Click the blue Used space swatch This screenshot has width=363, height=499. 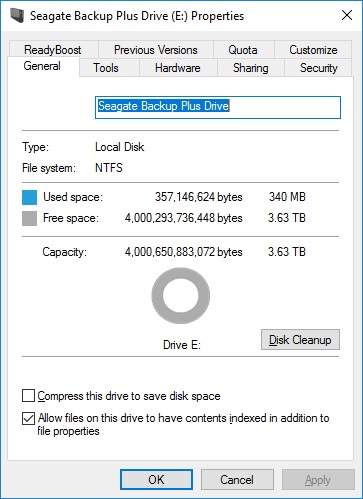[29, 197]
